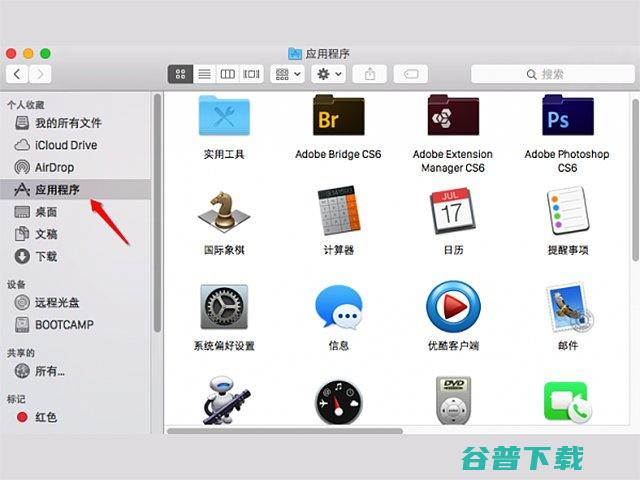This screenshot has width=640, height=480.
Task: Open the Calculator (计算器) app
Action: coord(338,213)
